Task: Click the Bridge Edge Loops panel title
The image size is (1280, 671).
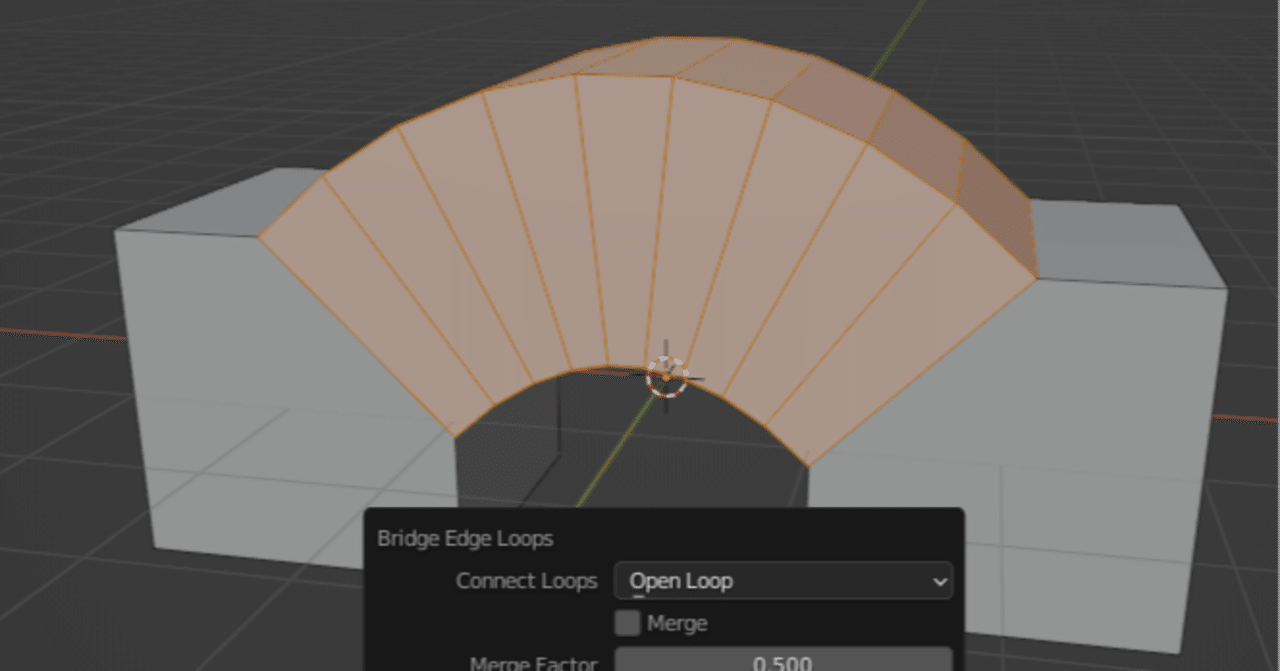Action: point(465,538)
